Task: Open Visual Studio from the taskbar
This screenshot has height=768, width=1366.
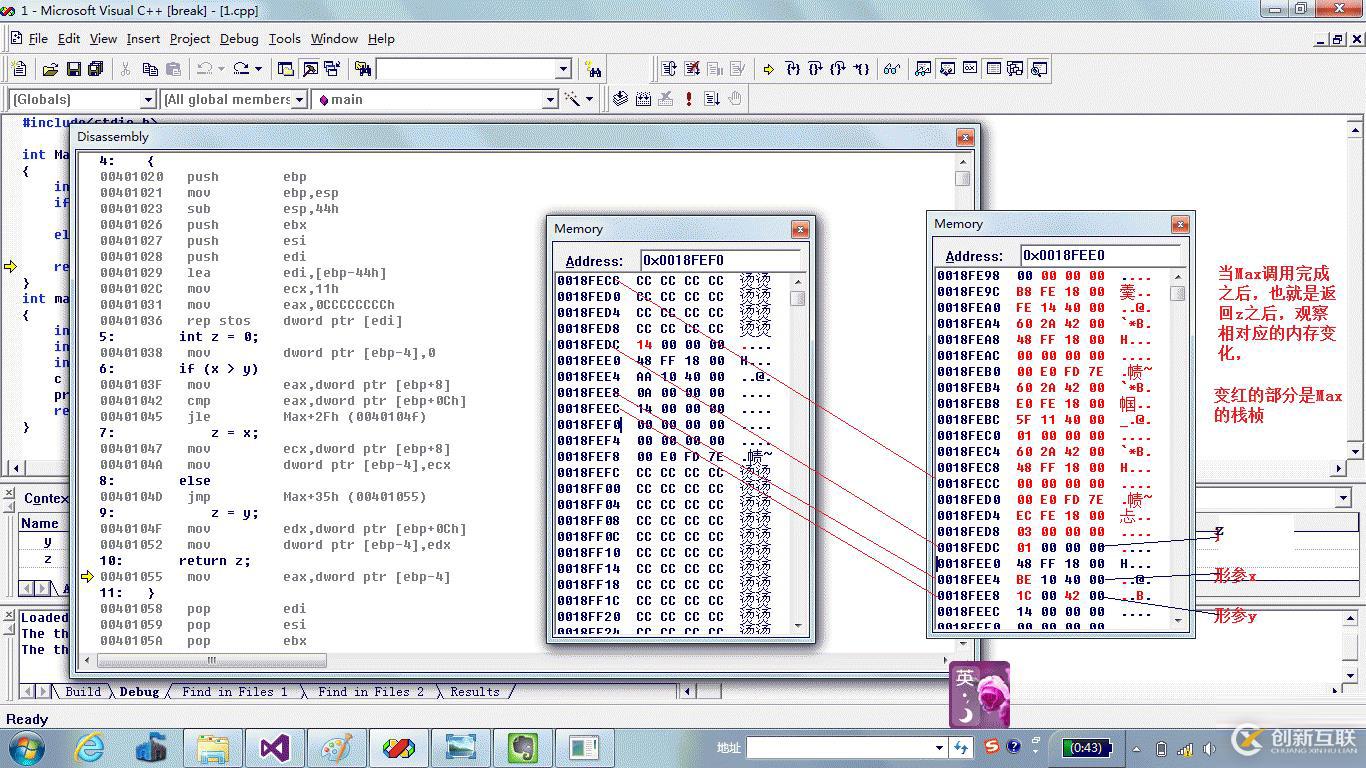Action: click(x=274, y=747)
